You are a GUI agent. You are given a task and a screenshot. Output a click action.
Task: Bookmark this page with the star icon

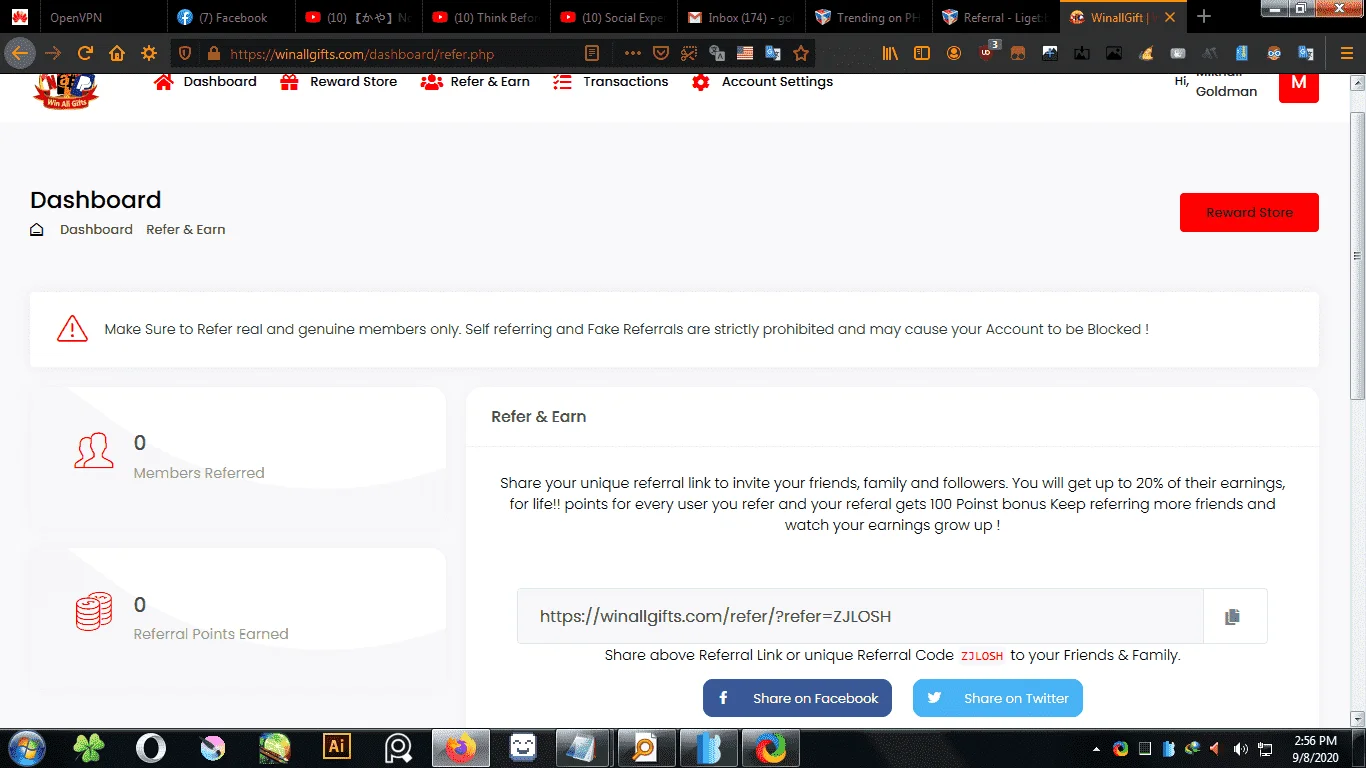[x=800, y=53]
